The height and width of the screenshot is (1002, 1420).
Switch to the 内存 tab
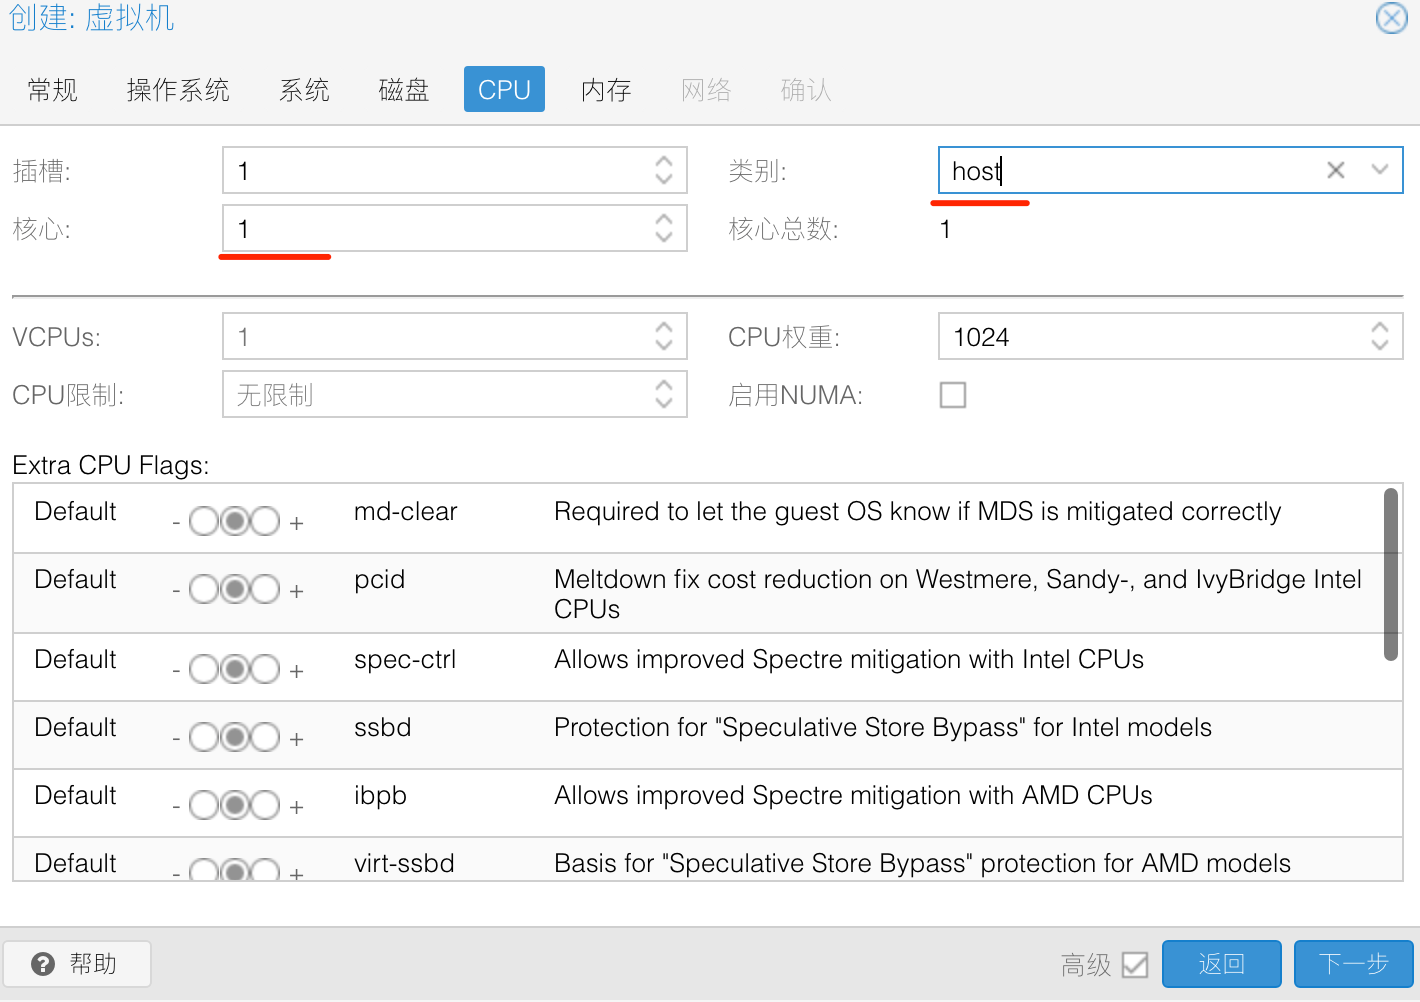click(x=606, y=90)
